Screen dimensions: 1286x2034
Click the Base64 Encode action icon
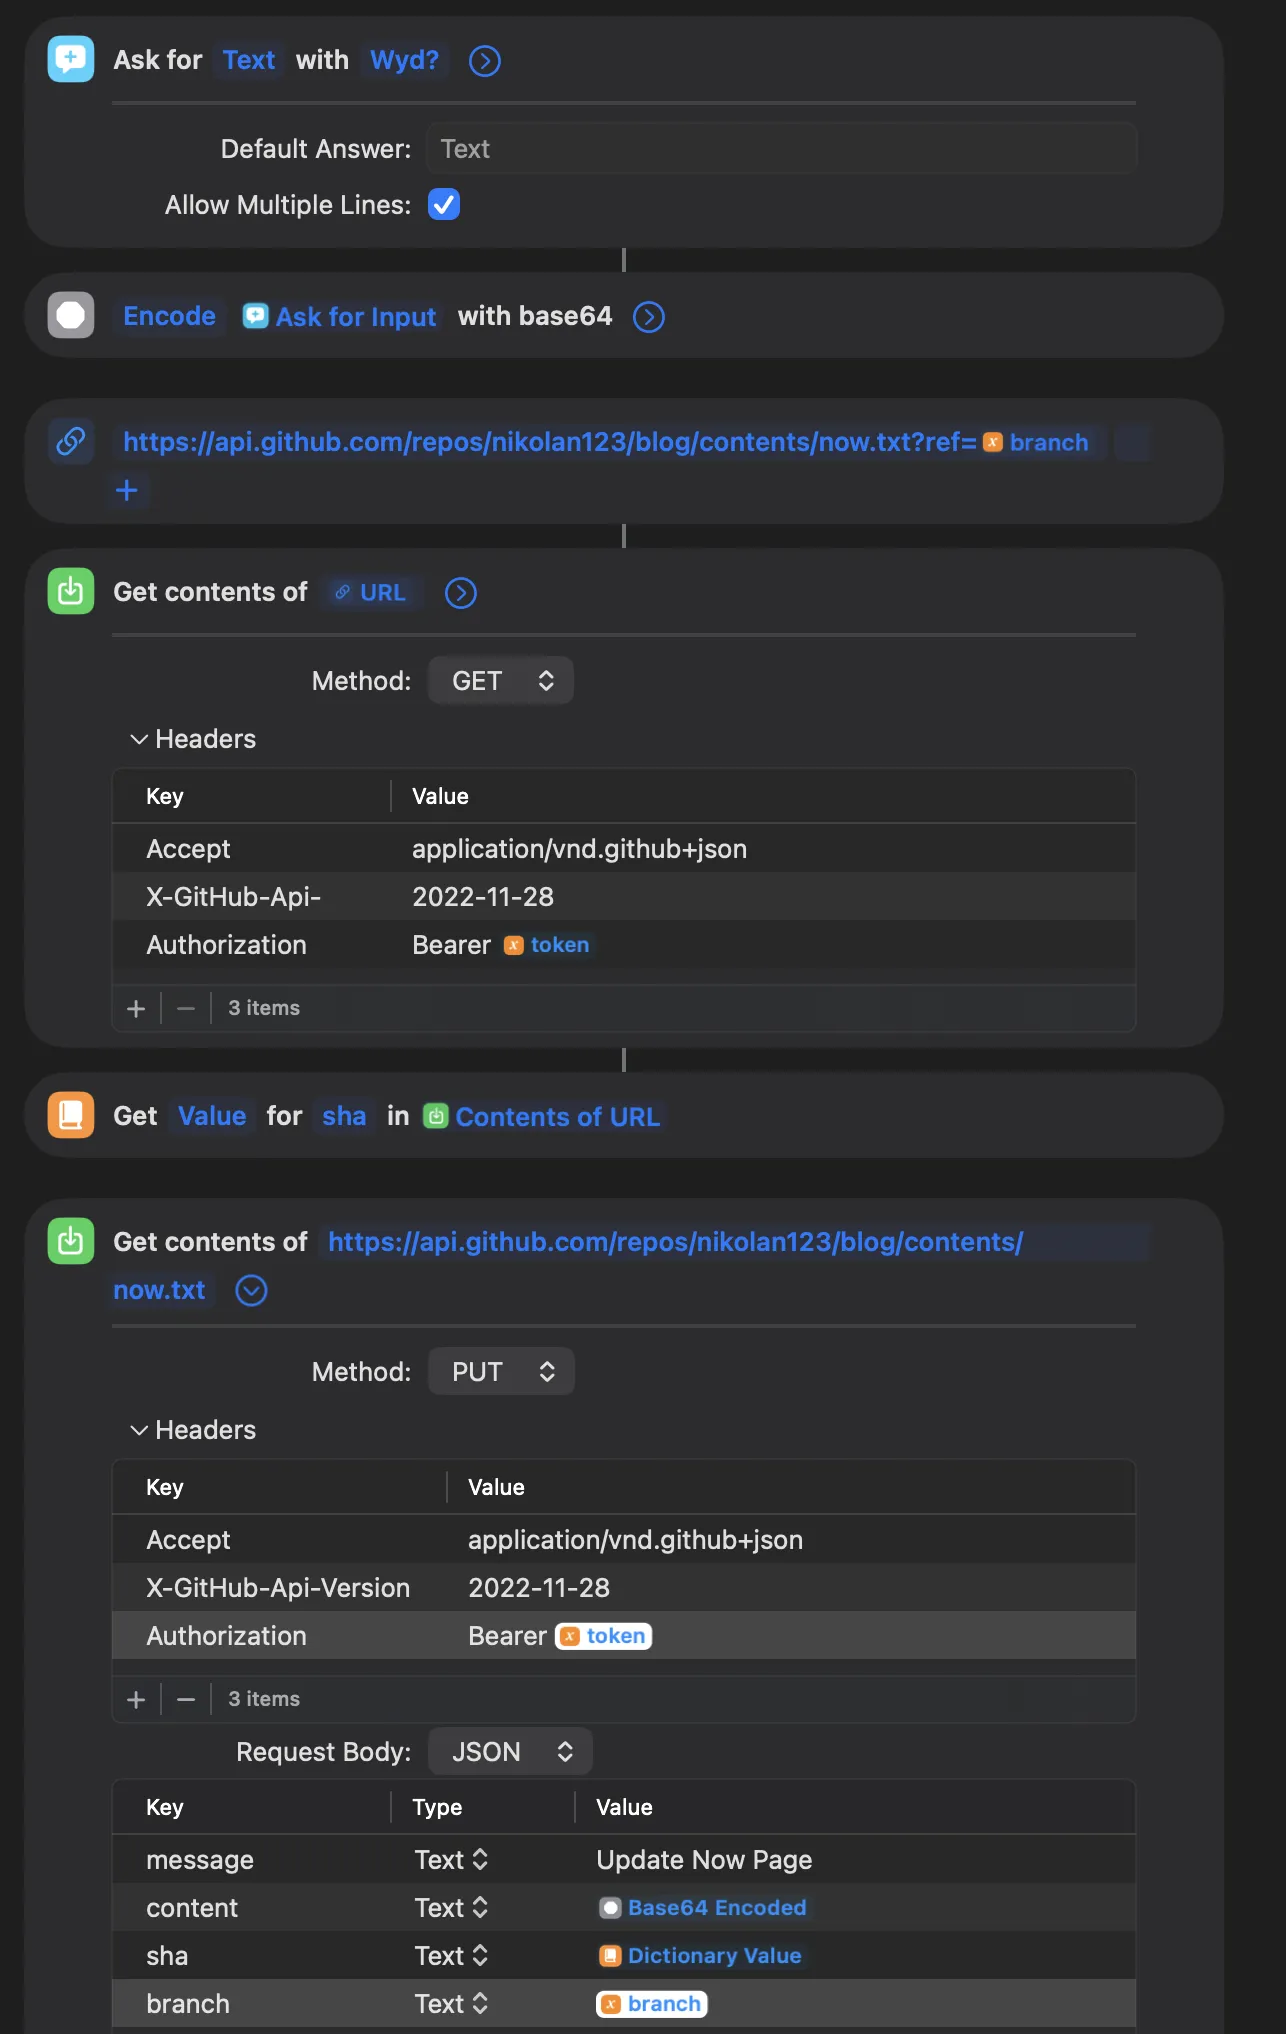coord(71,316)
